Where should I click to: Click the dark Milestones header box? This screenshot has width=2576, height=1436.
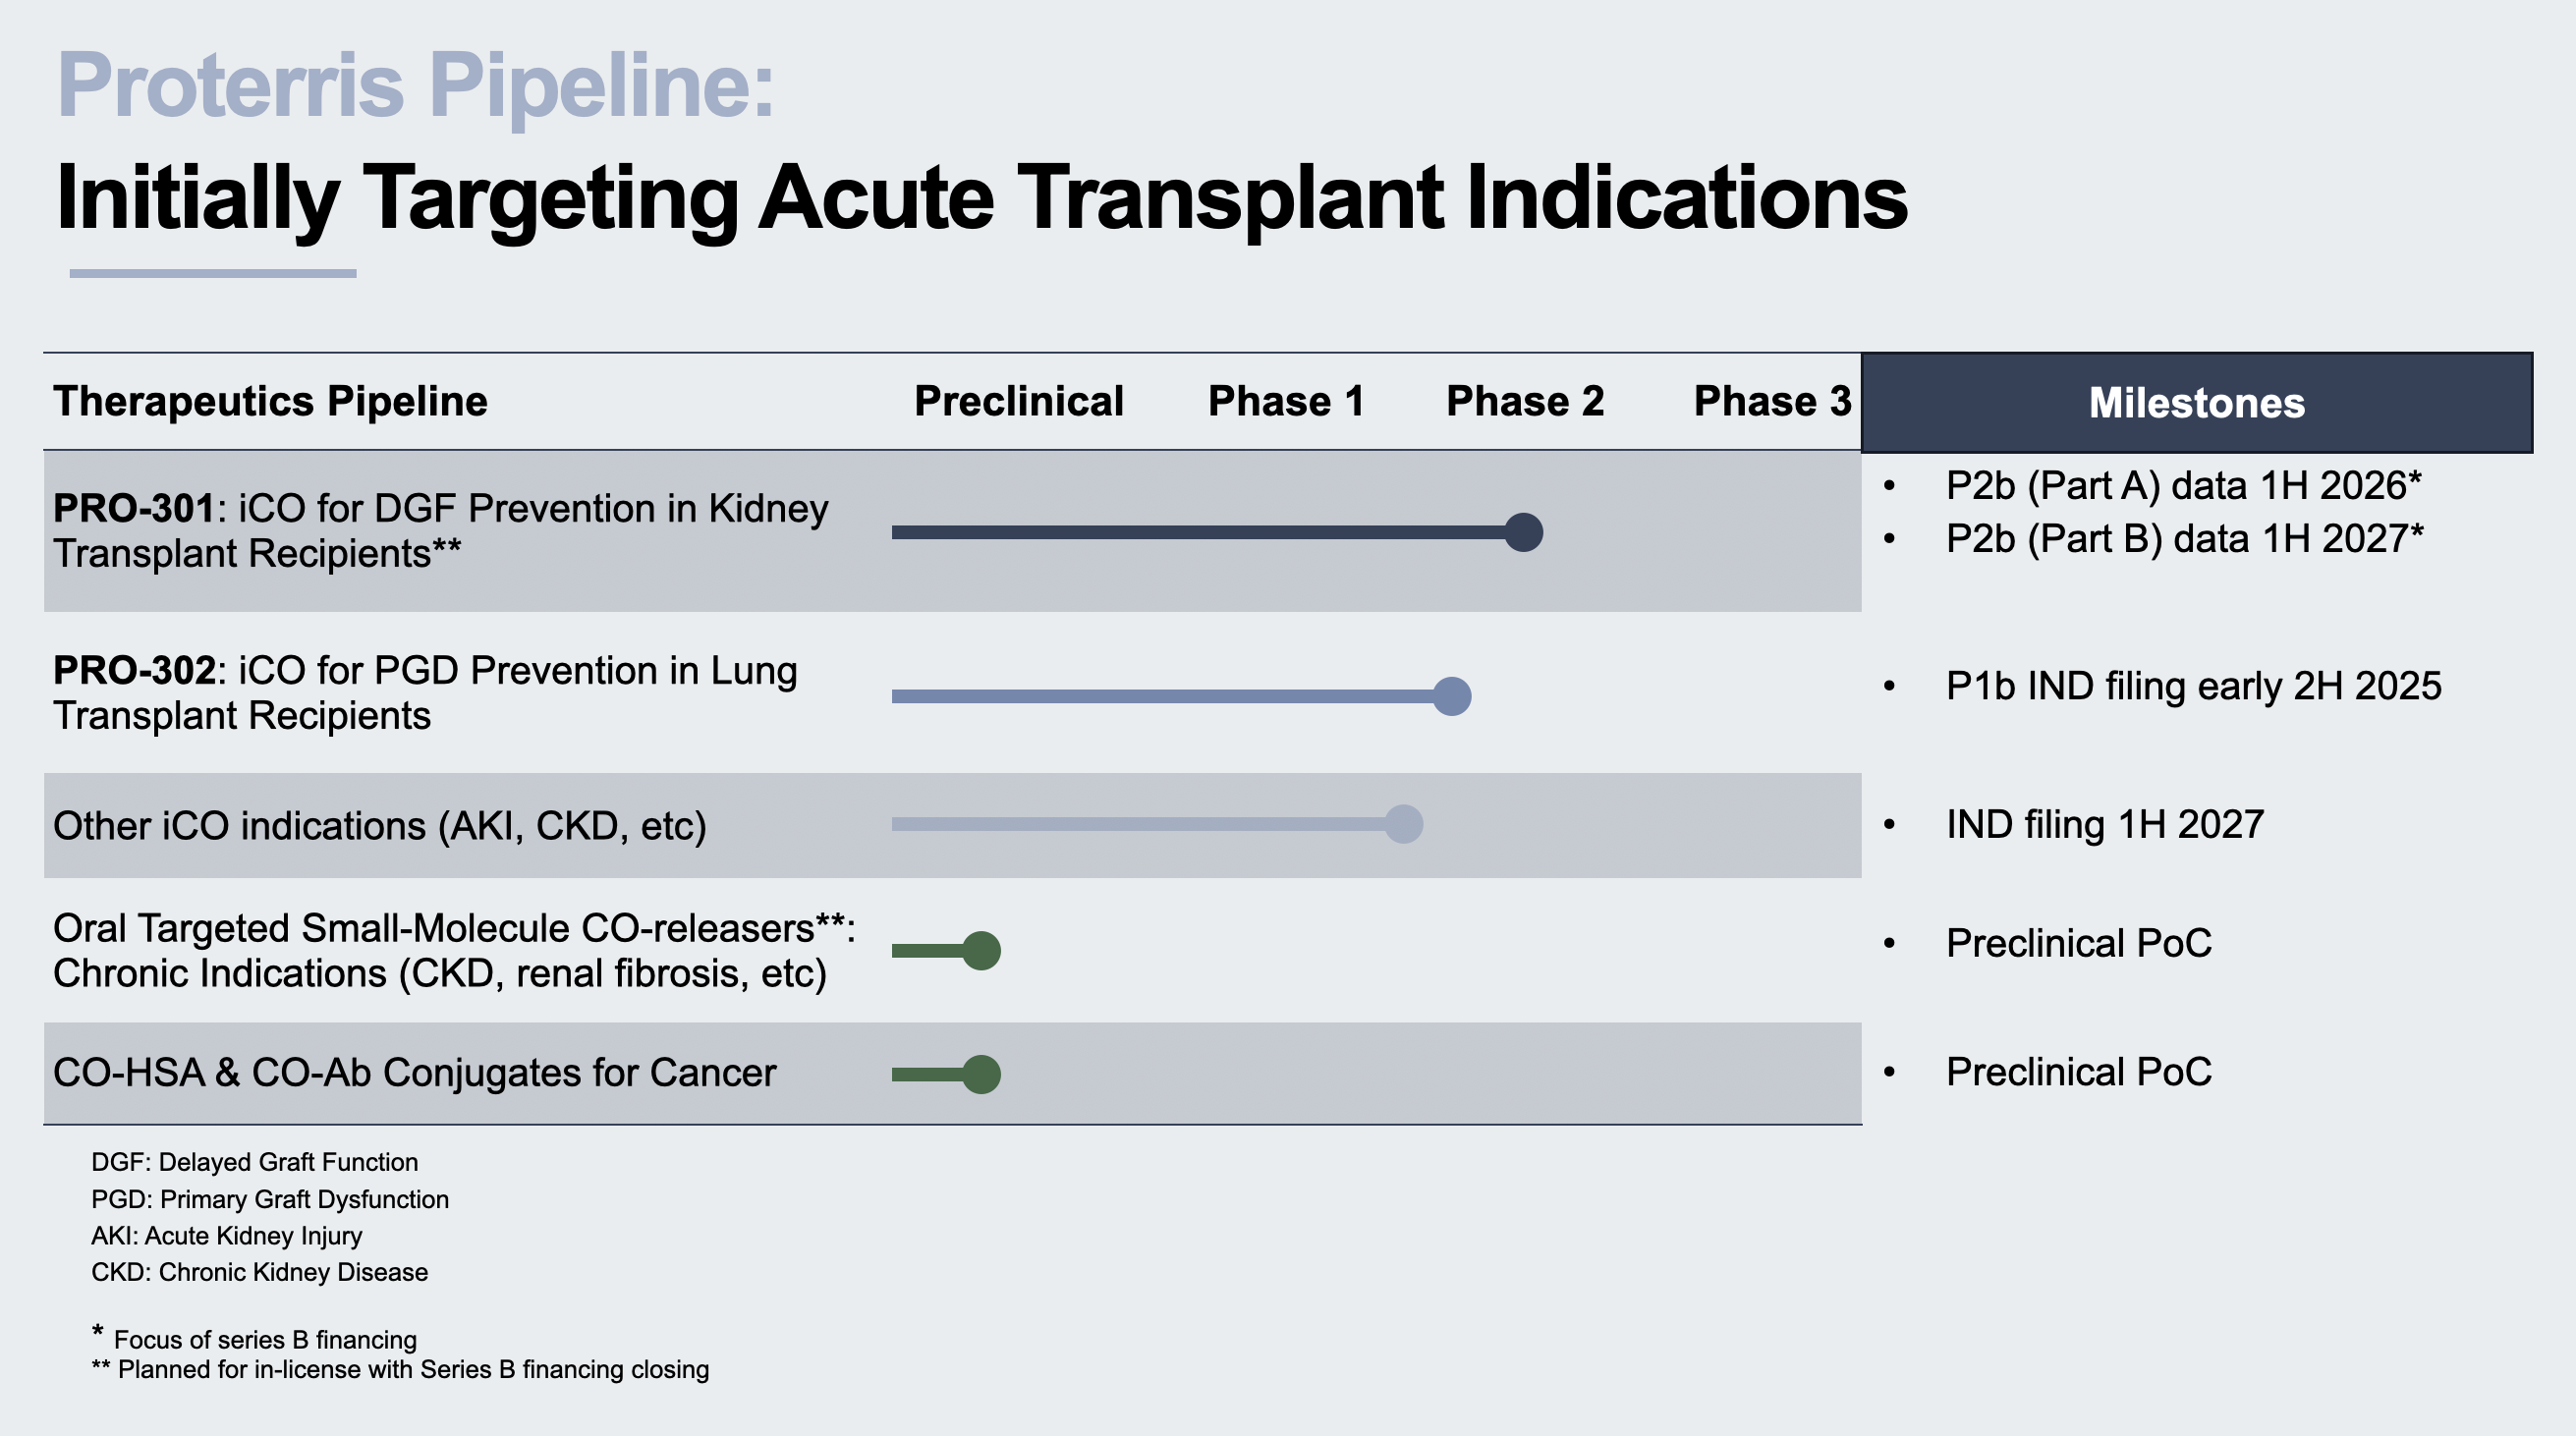[2196, 403]
